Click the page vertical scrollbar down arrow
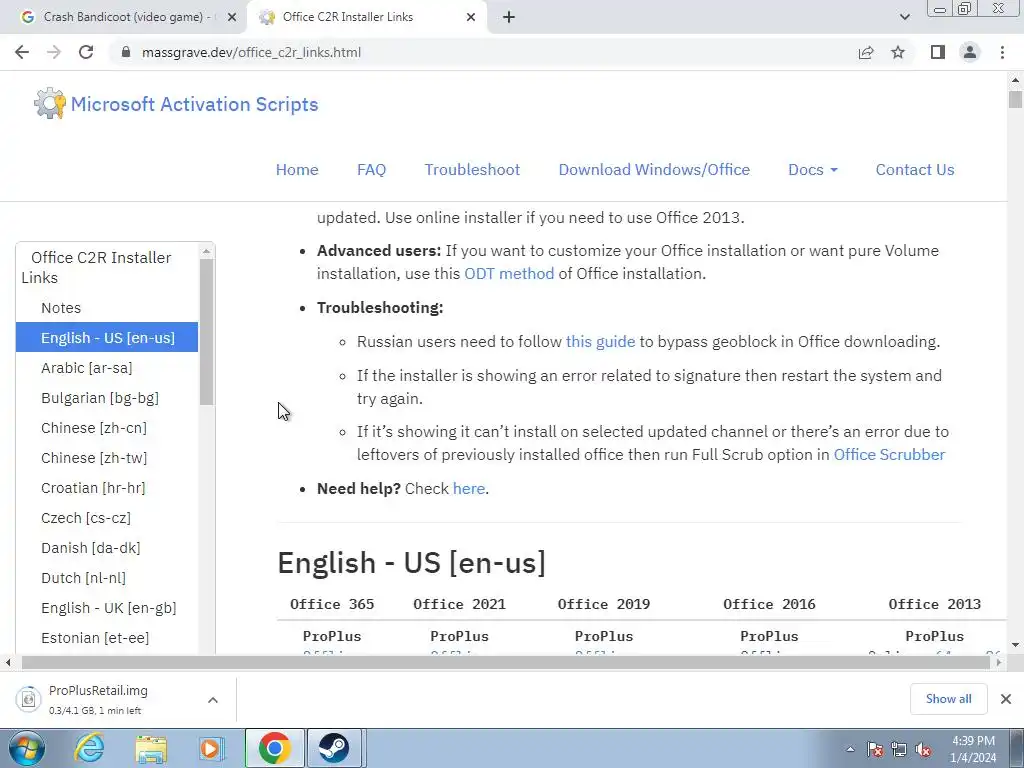Image resolution: width=1024 pixels, height=768 pixels. tap(1015, 646)
